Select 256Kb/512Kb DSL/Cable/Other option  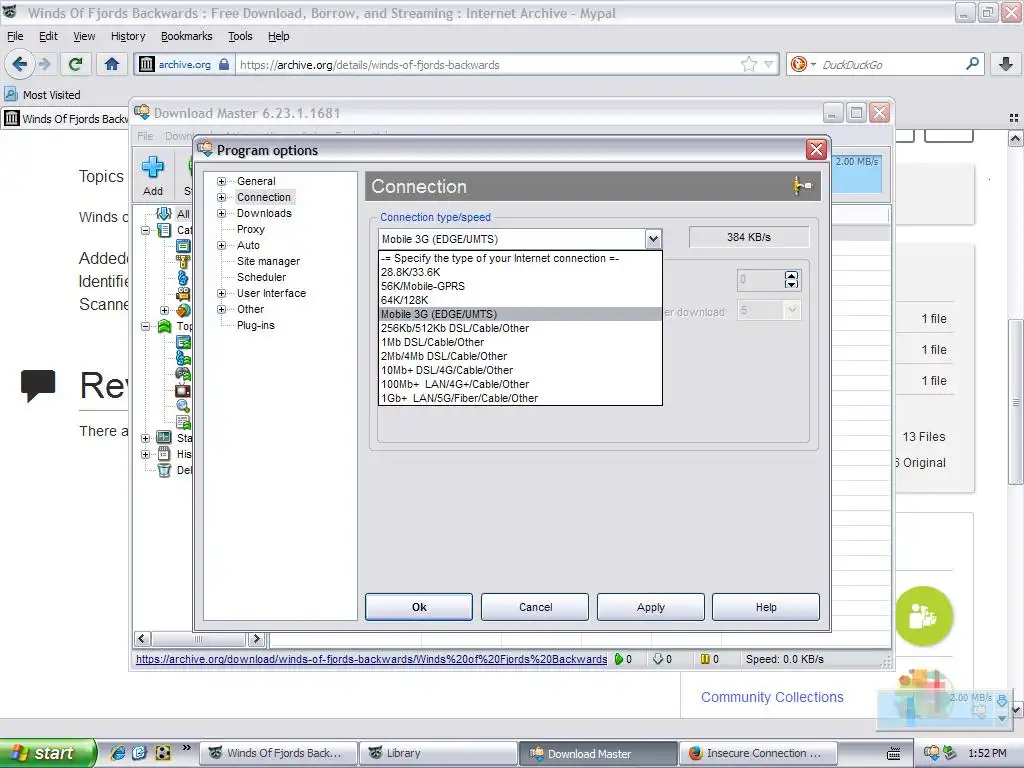[520, 328]
